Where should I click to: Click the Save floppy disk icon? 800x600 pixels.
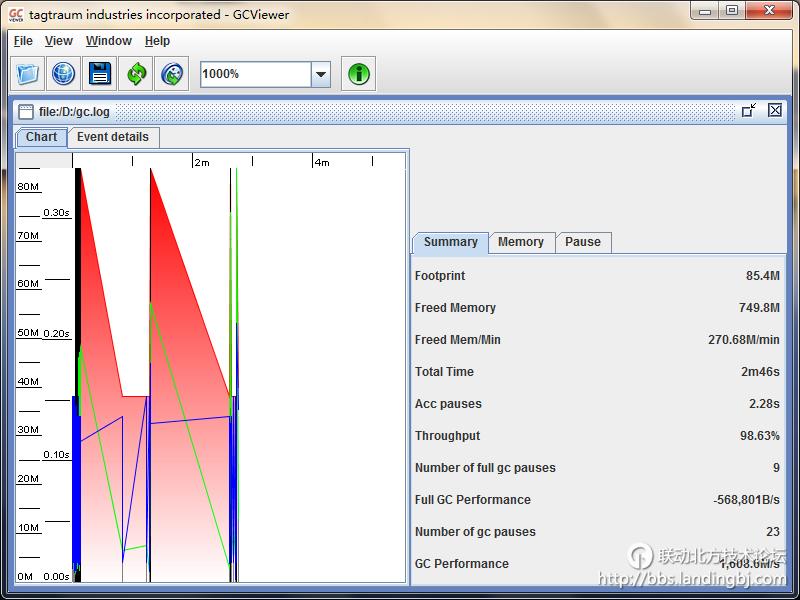(100, 74)
